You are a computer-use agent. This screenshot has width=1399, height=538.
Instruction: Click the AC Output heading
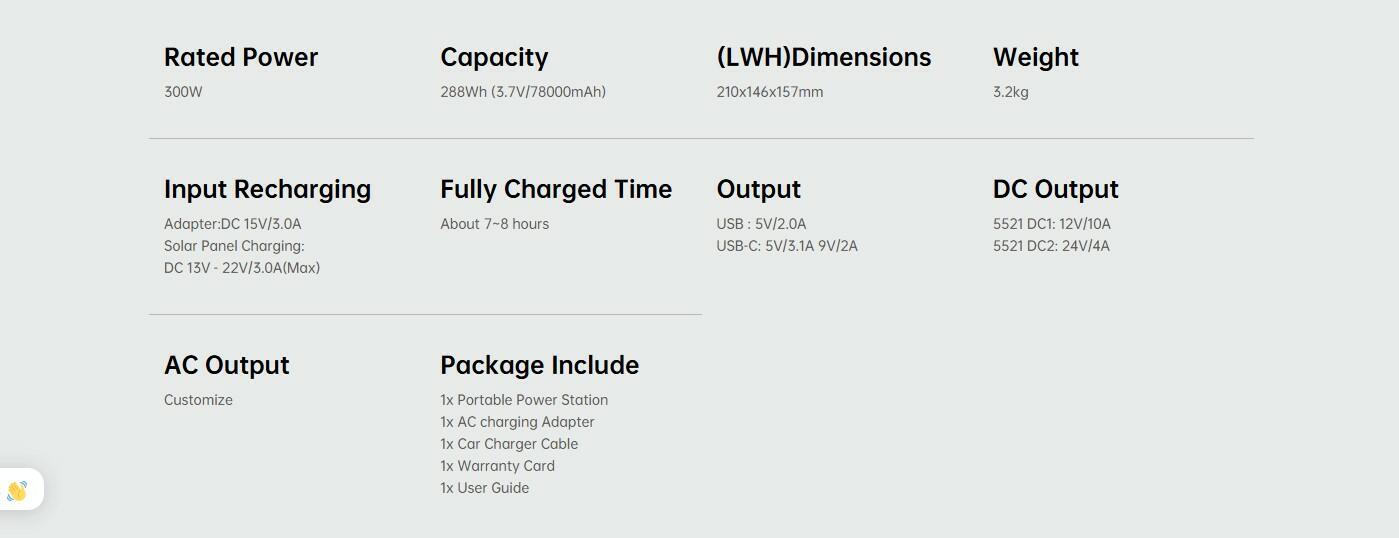coord(226,365)
